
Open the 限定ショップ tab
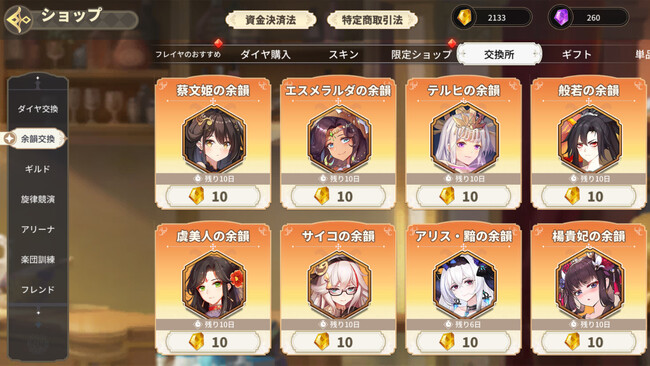(421, 54)
